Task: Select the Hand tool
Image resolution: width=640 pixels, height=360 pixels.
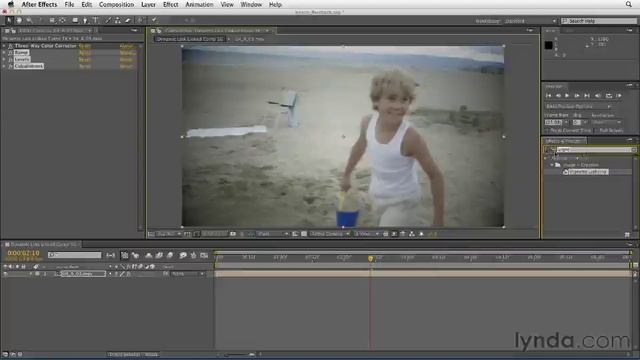Action: [19, 20]
